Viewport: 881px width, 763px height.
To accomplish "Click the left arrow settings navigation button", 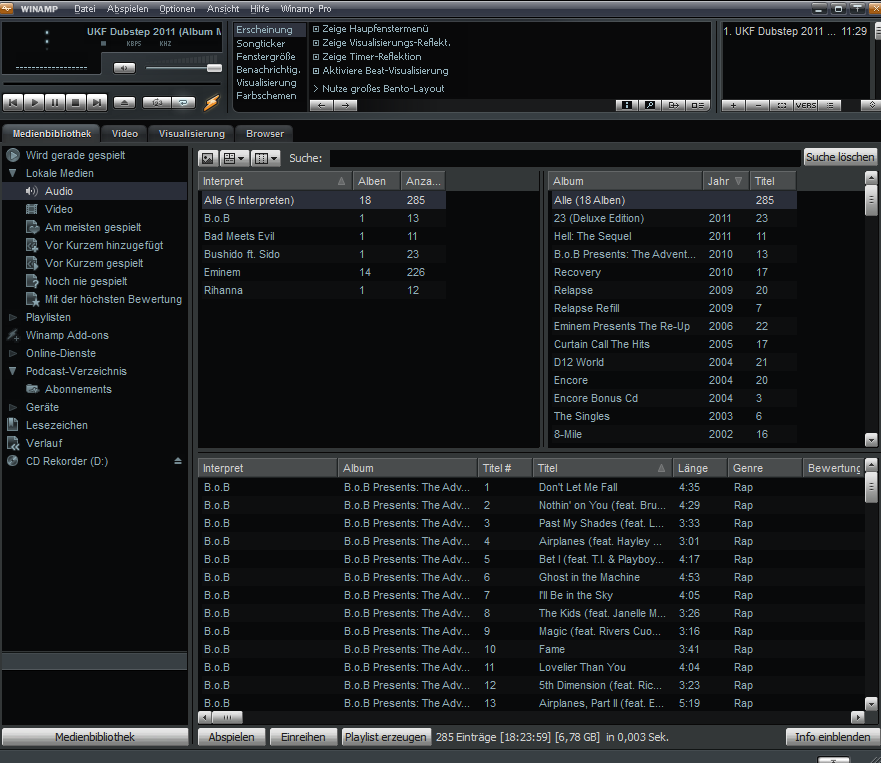I will pyautogui.click(x=321, y=105).
